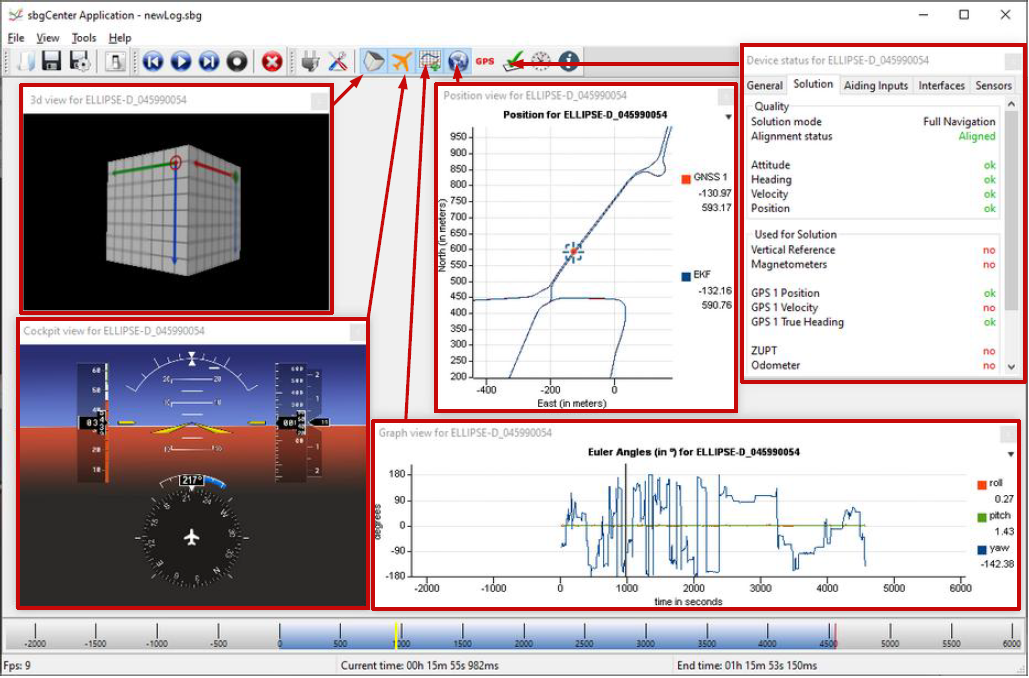Open the Position view map tool
This screenshot has height=678, width=1029.
(x=430, y=60)
